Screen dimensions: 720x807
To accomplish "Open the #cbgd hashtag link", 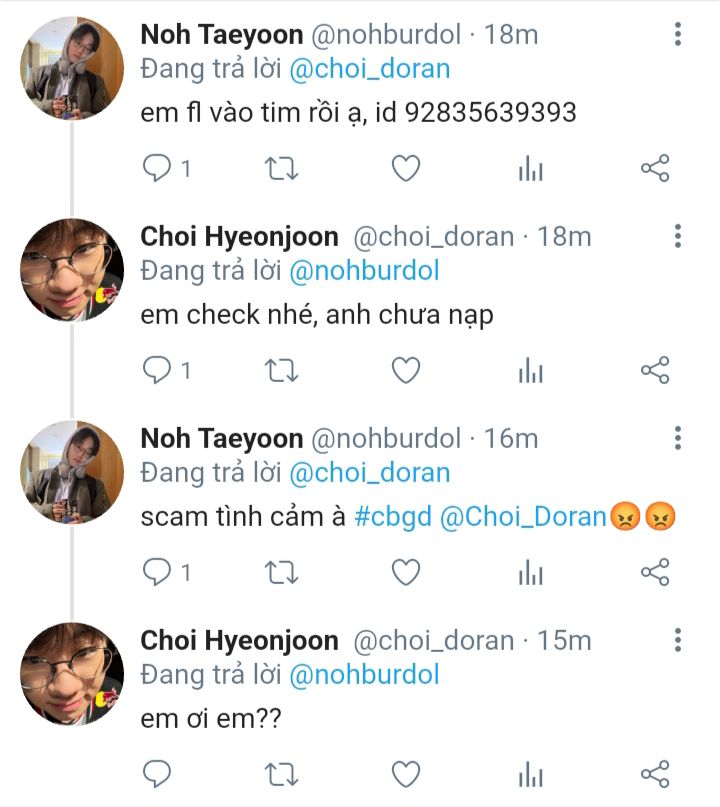I will [x=393, y=517].
